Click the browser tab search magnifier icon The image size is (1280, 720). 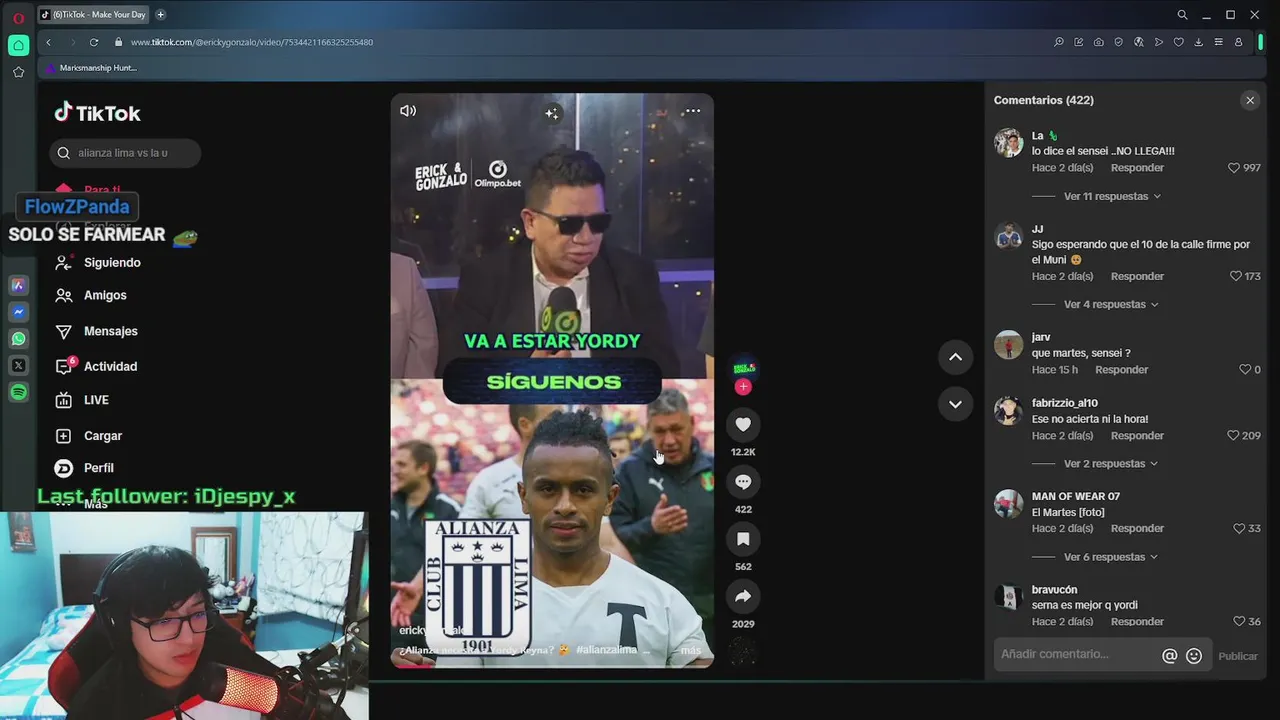pyautogui.click(x=1182, y=15)
